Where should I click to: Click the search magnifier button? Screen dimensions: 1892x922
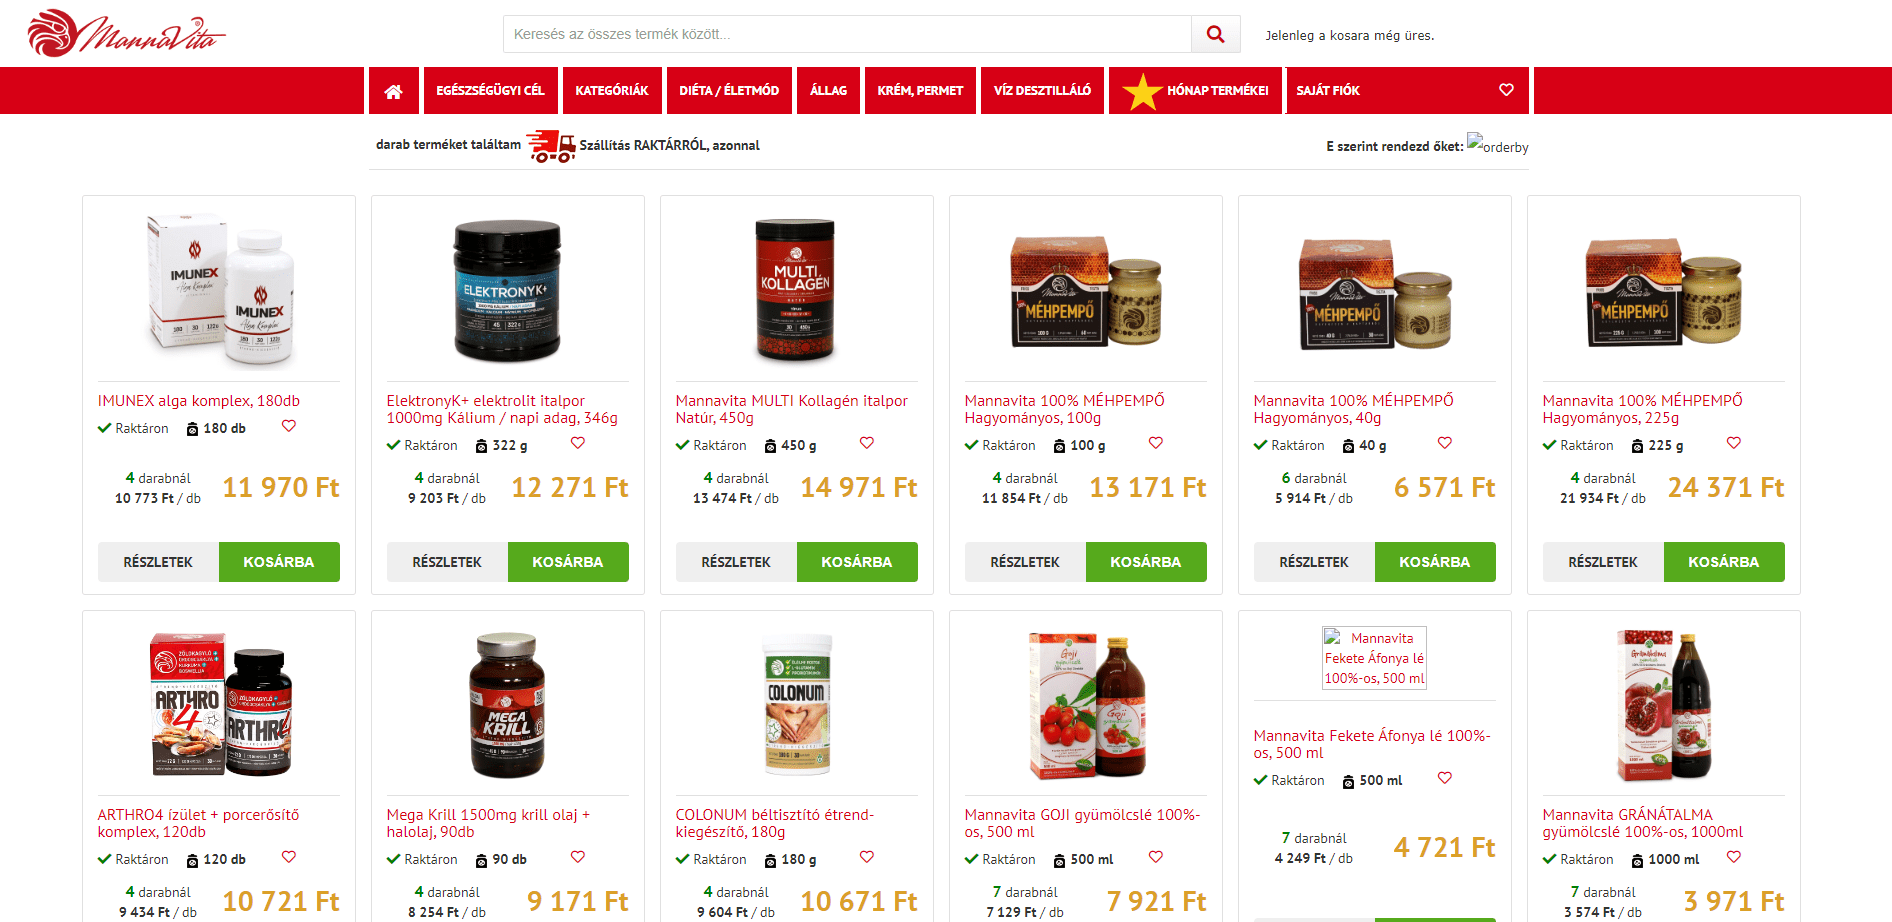click(1215, 34)
